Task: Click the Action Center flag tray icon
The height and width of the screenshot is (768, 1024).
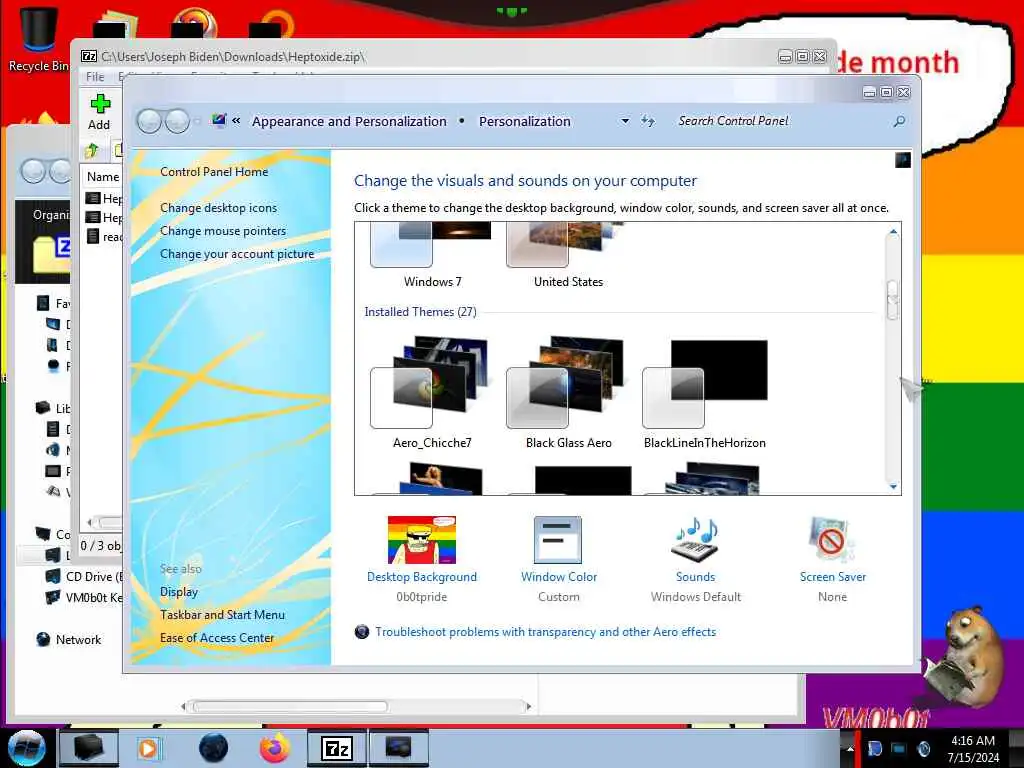Action: click(874, 748)
